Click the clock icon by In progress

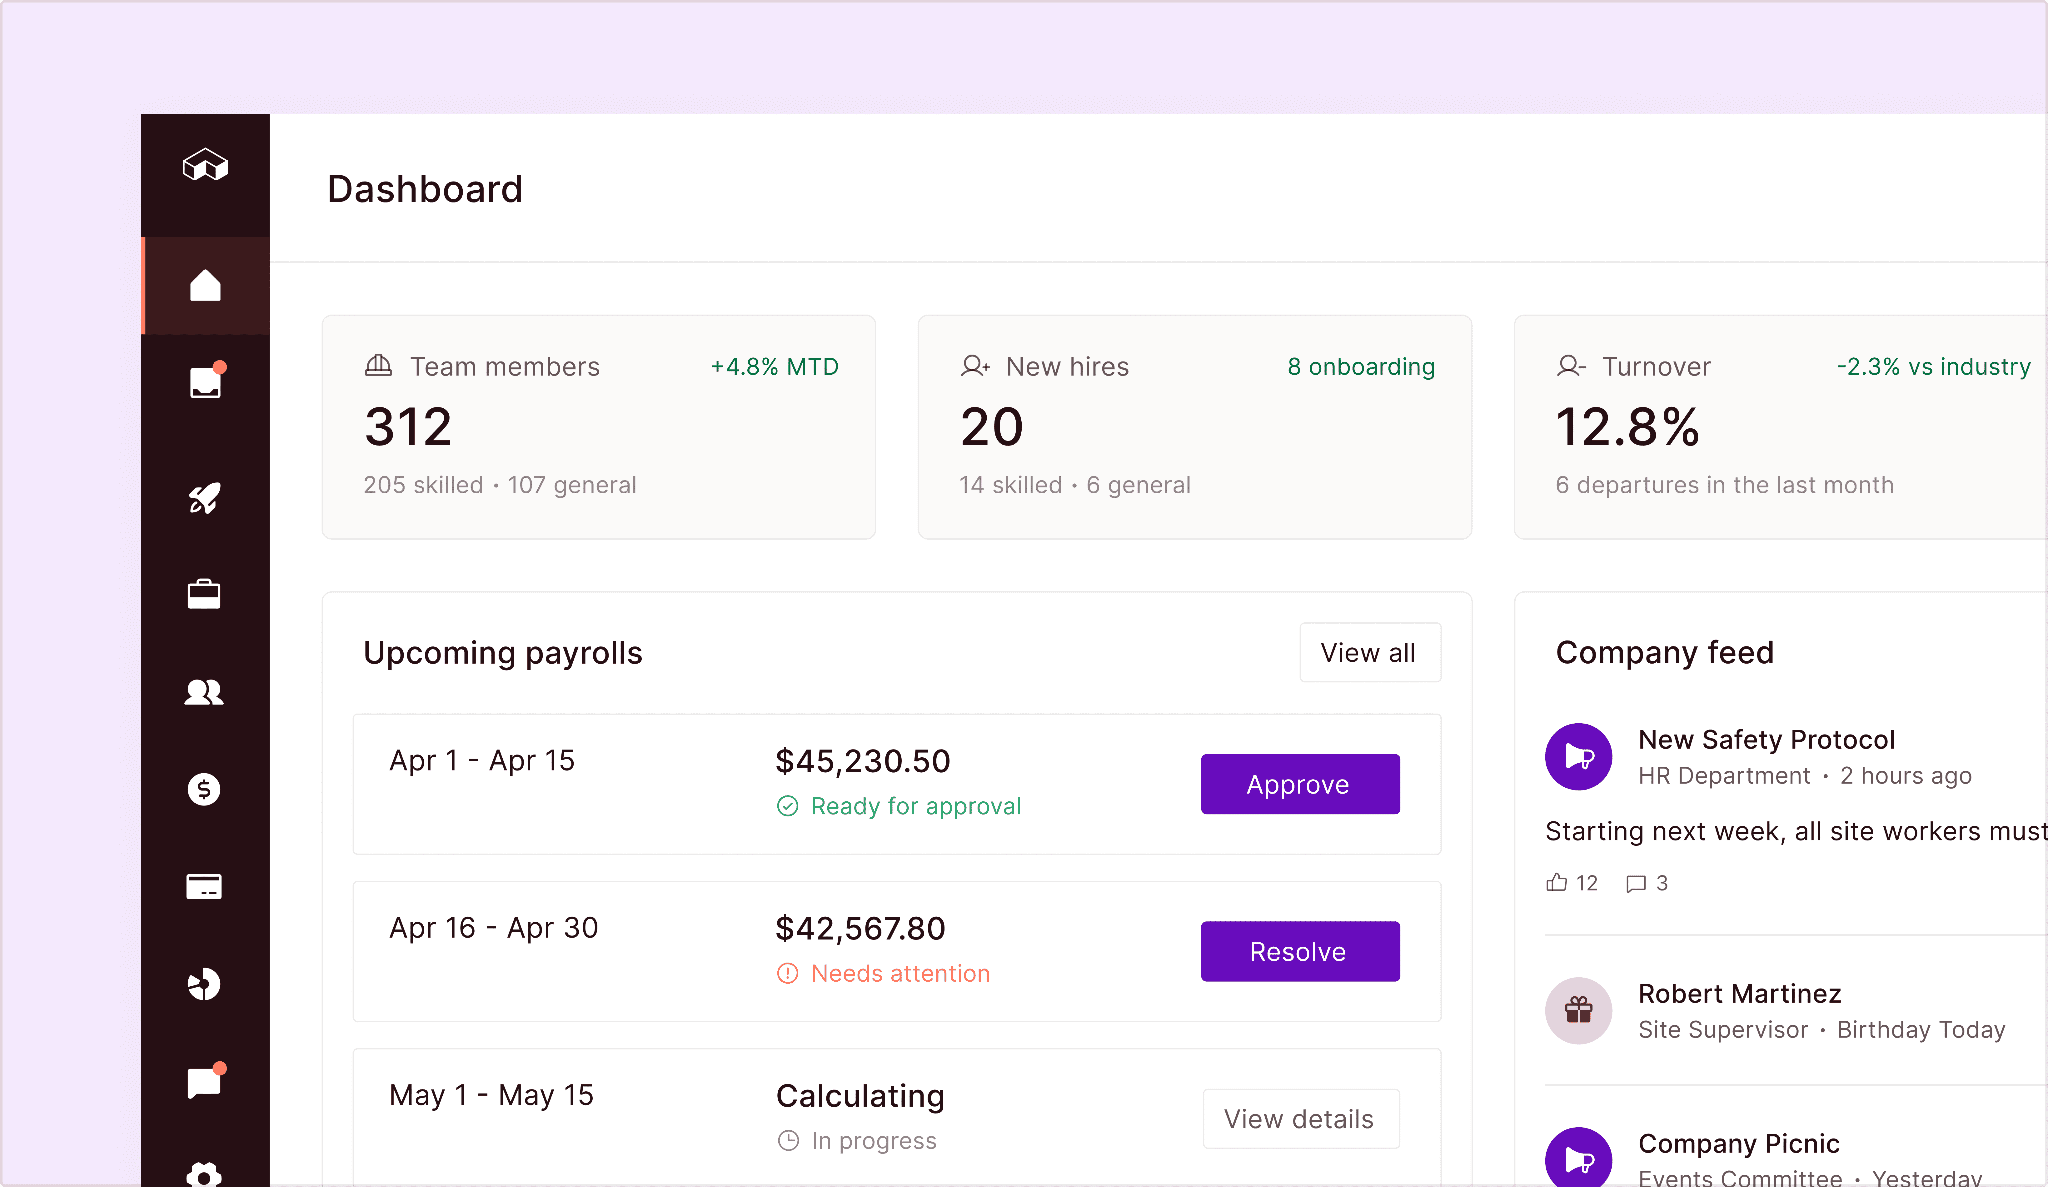click(788, 1140)
